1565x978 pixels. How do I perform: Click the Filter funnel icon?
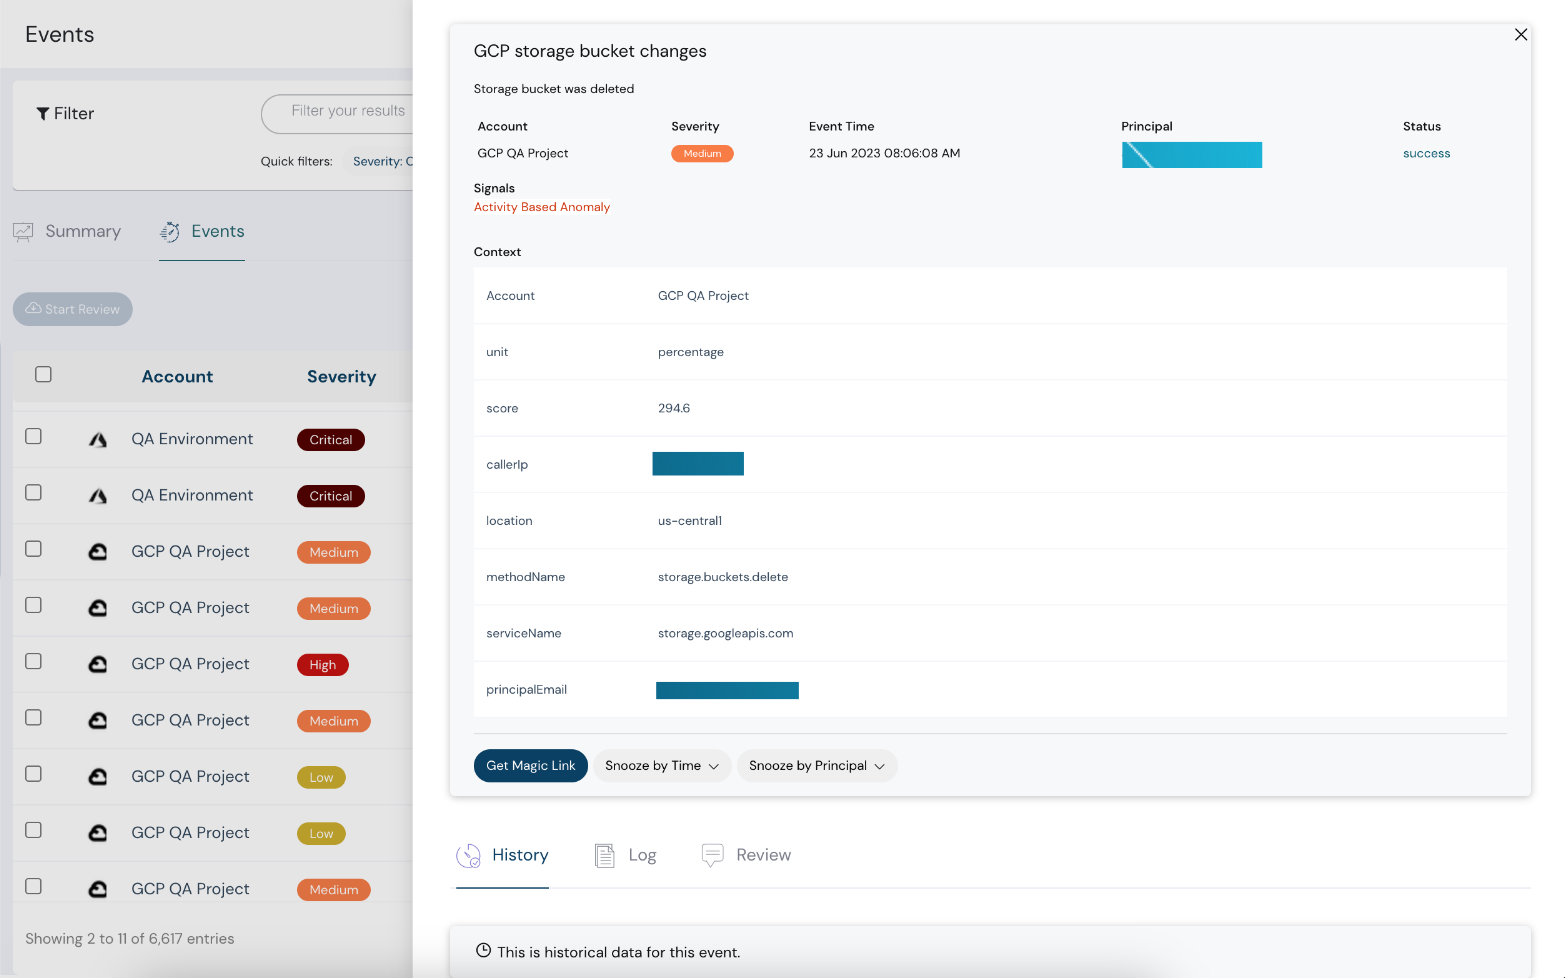(x=41, y=112)
